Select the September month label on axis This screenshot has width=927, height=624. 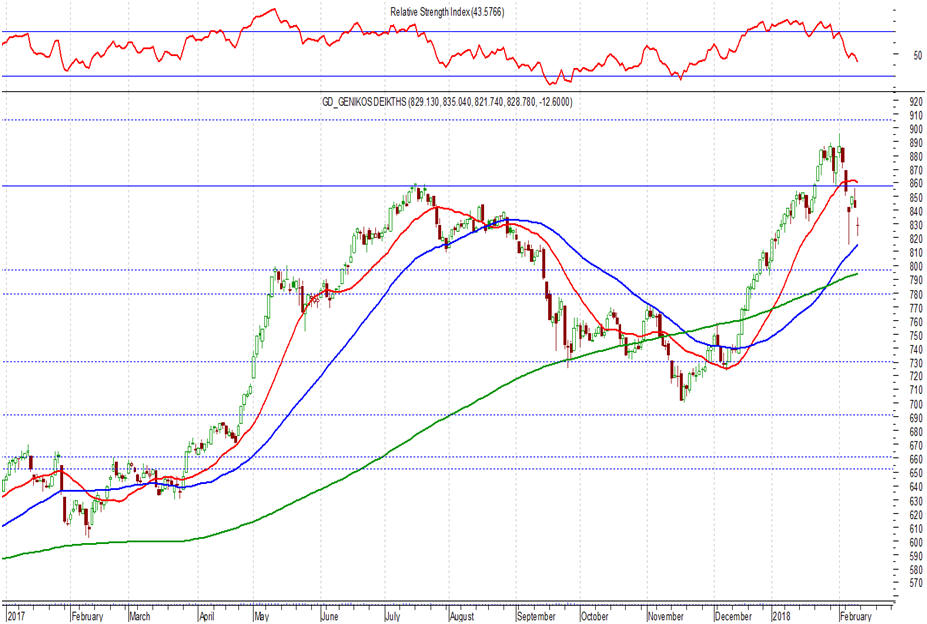(x=536, y=616)
